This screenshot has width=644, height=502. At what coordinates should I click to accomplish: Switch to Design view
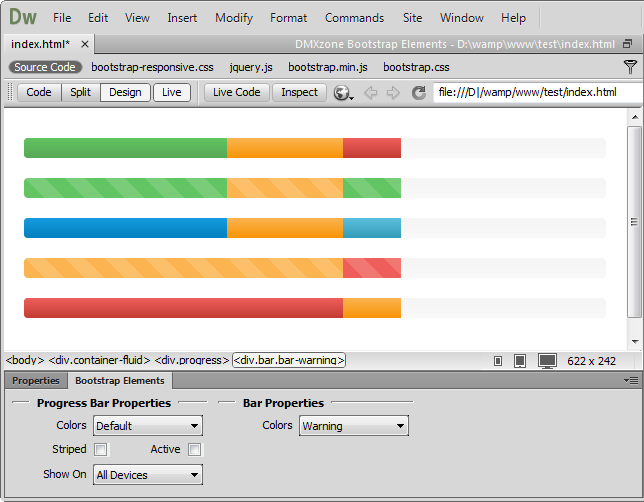click(125, 92)
